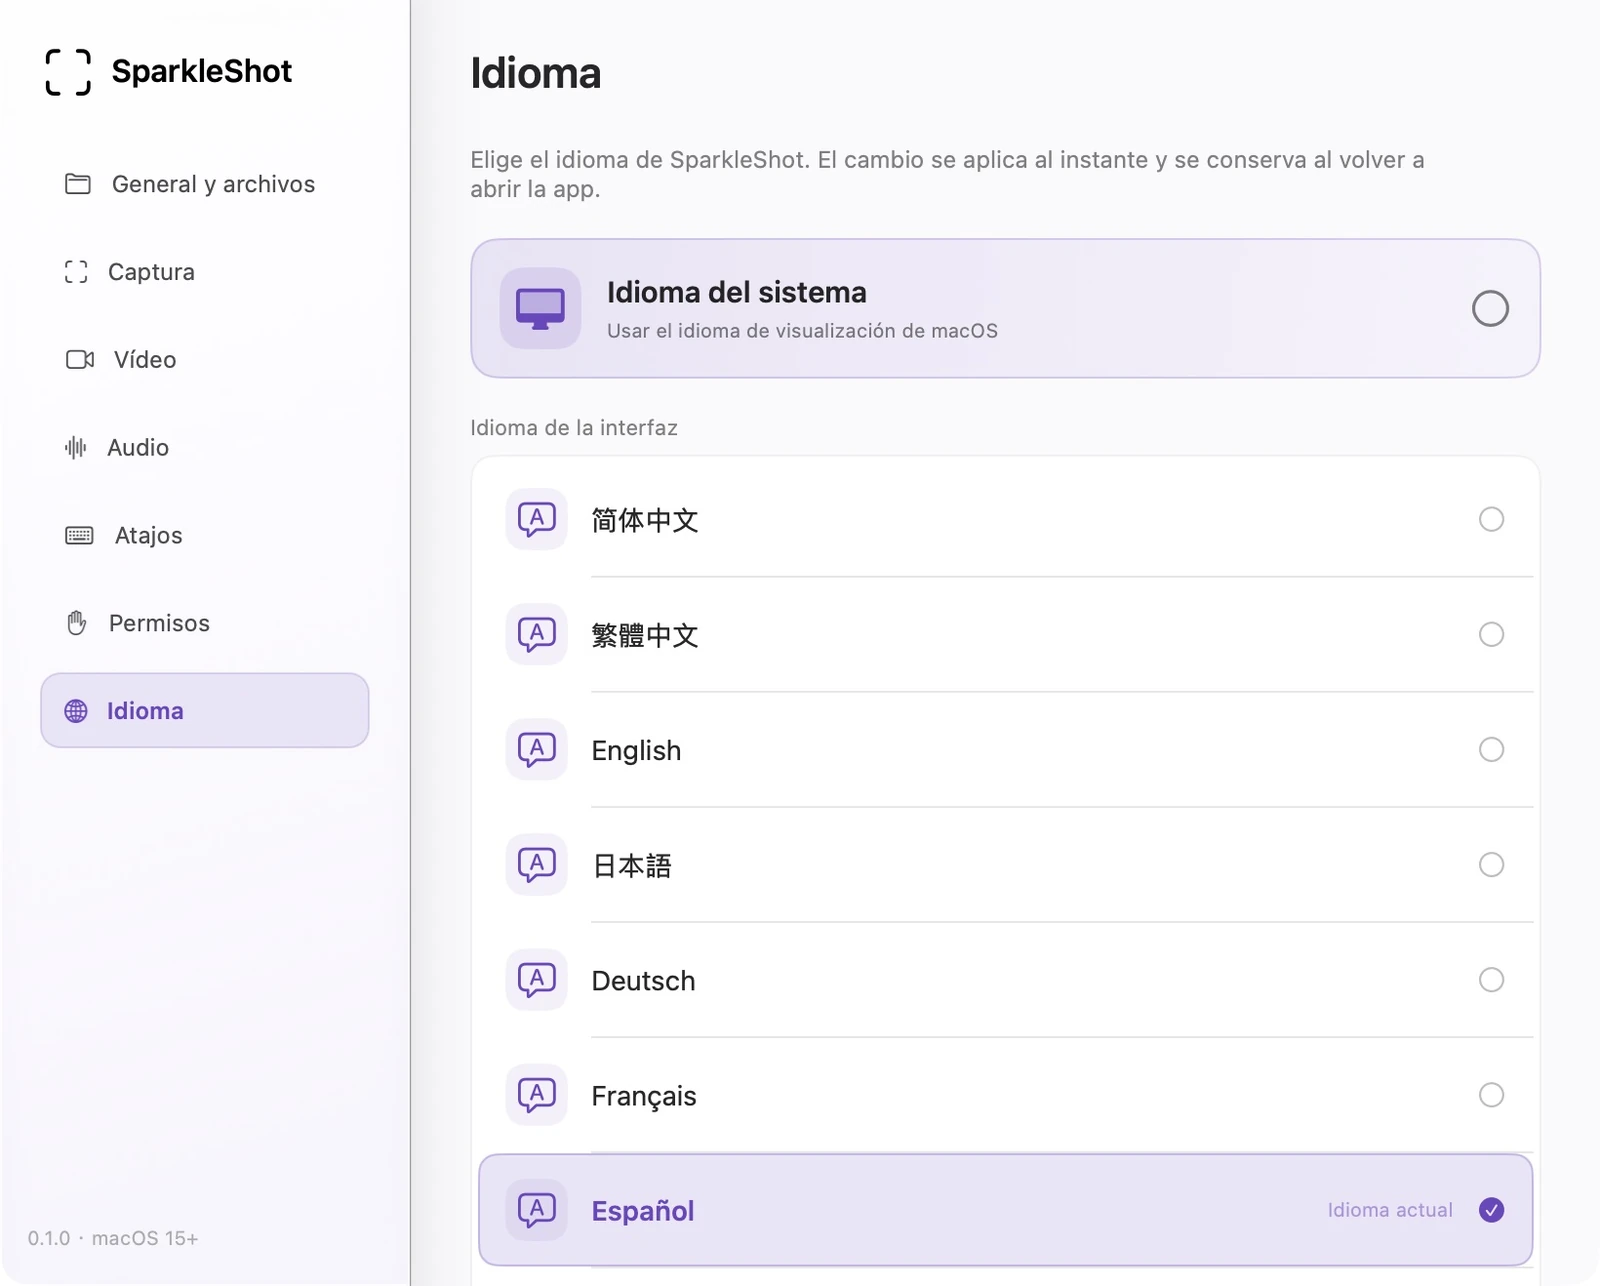
Task: Open the Permisos settings section
Action: [205, 623]
